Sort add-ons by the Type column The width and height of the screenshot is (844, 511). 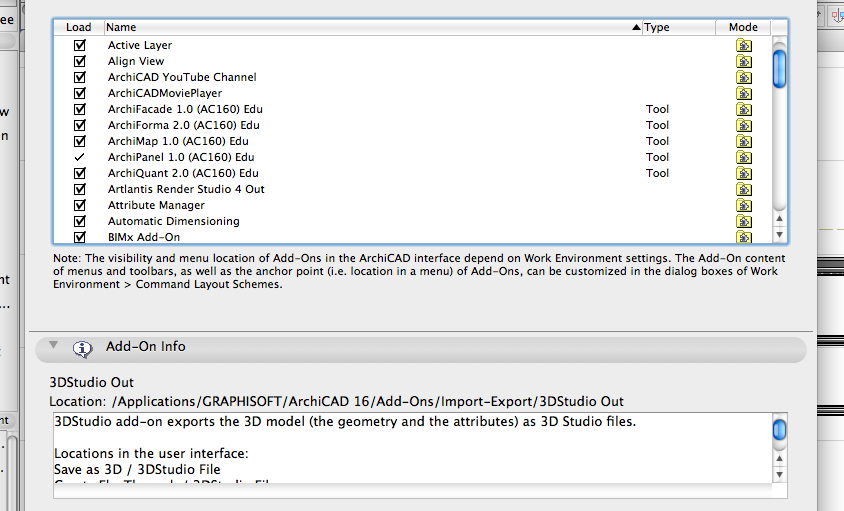tap(679, 27)
